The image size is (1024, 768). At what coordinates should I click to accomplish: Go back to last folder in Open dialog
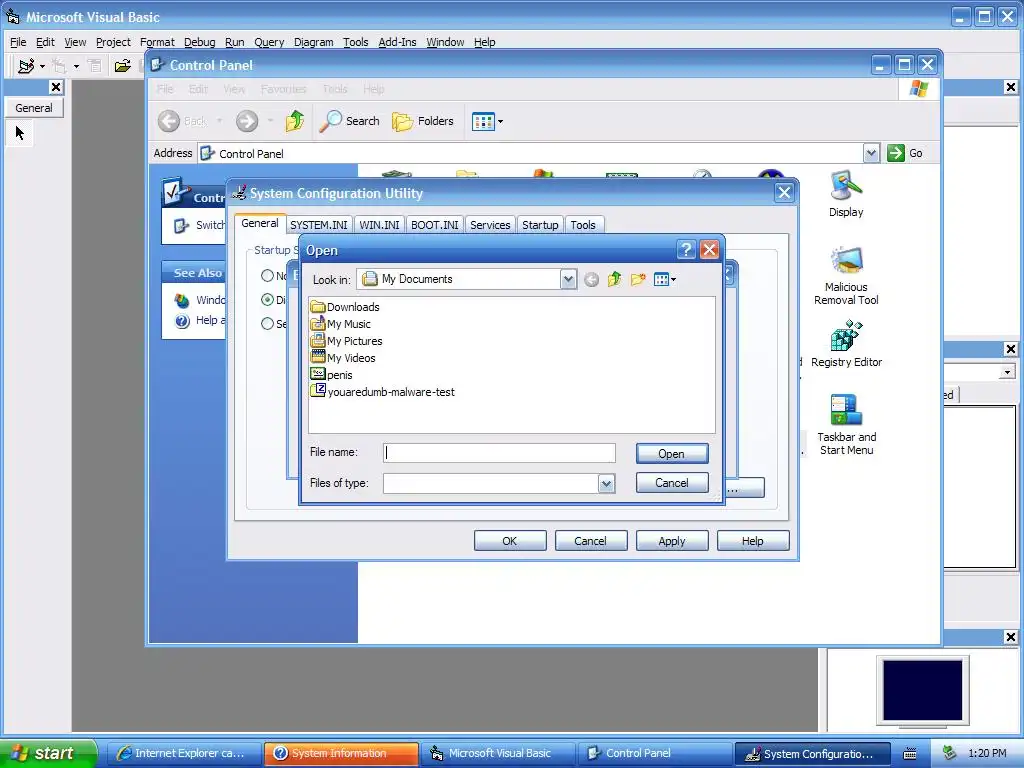coord(591,280)
